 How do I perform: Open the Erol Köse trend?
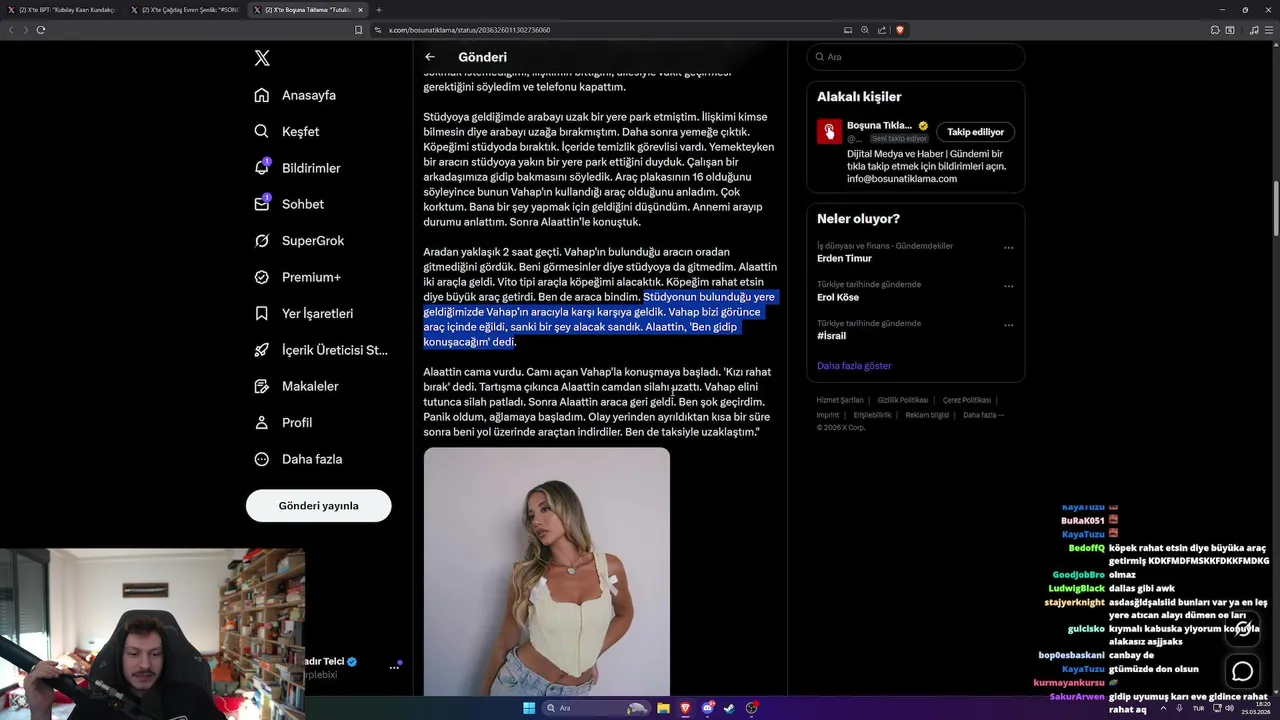[x=838, y=297]
